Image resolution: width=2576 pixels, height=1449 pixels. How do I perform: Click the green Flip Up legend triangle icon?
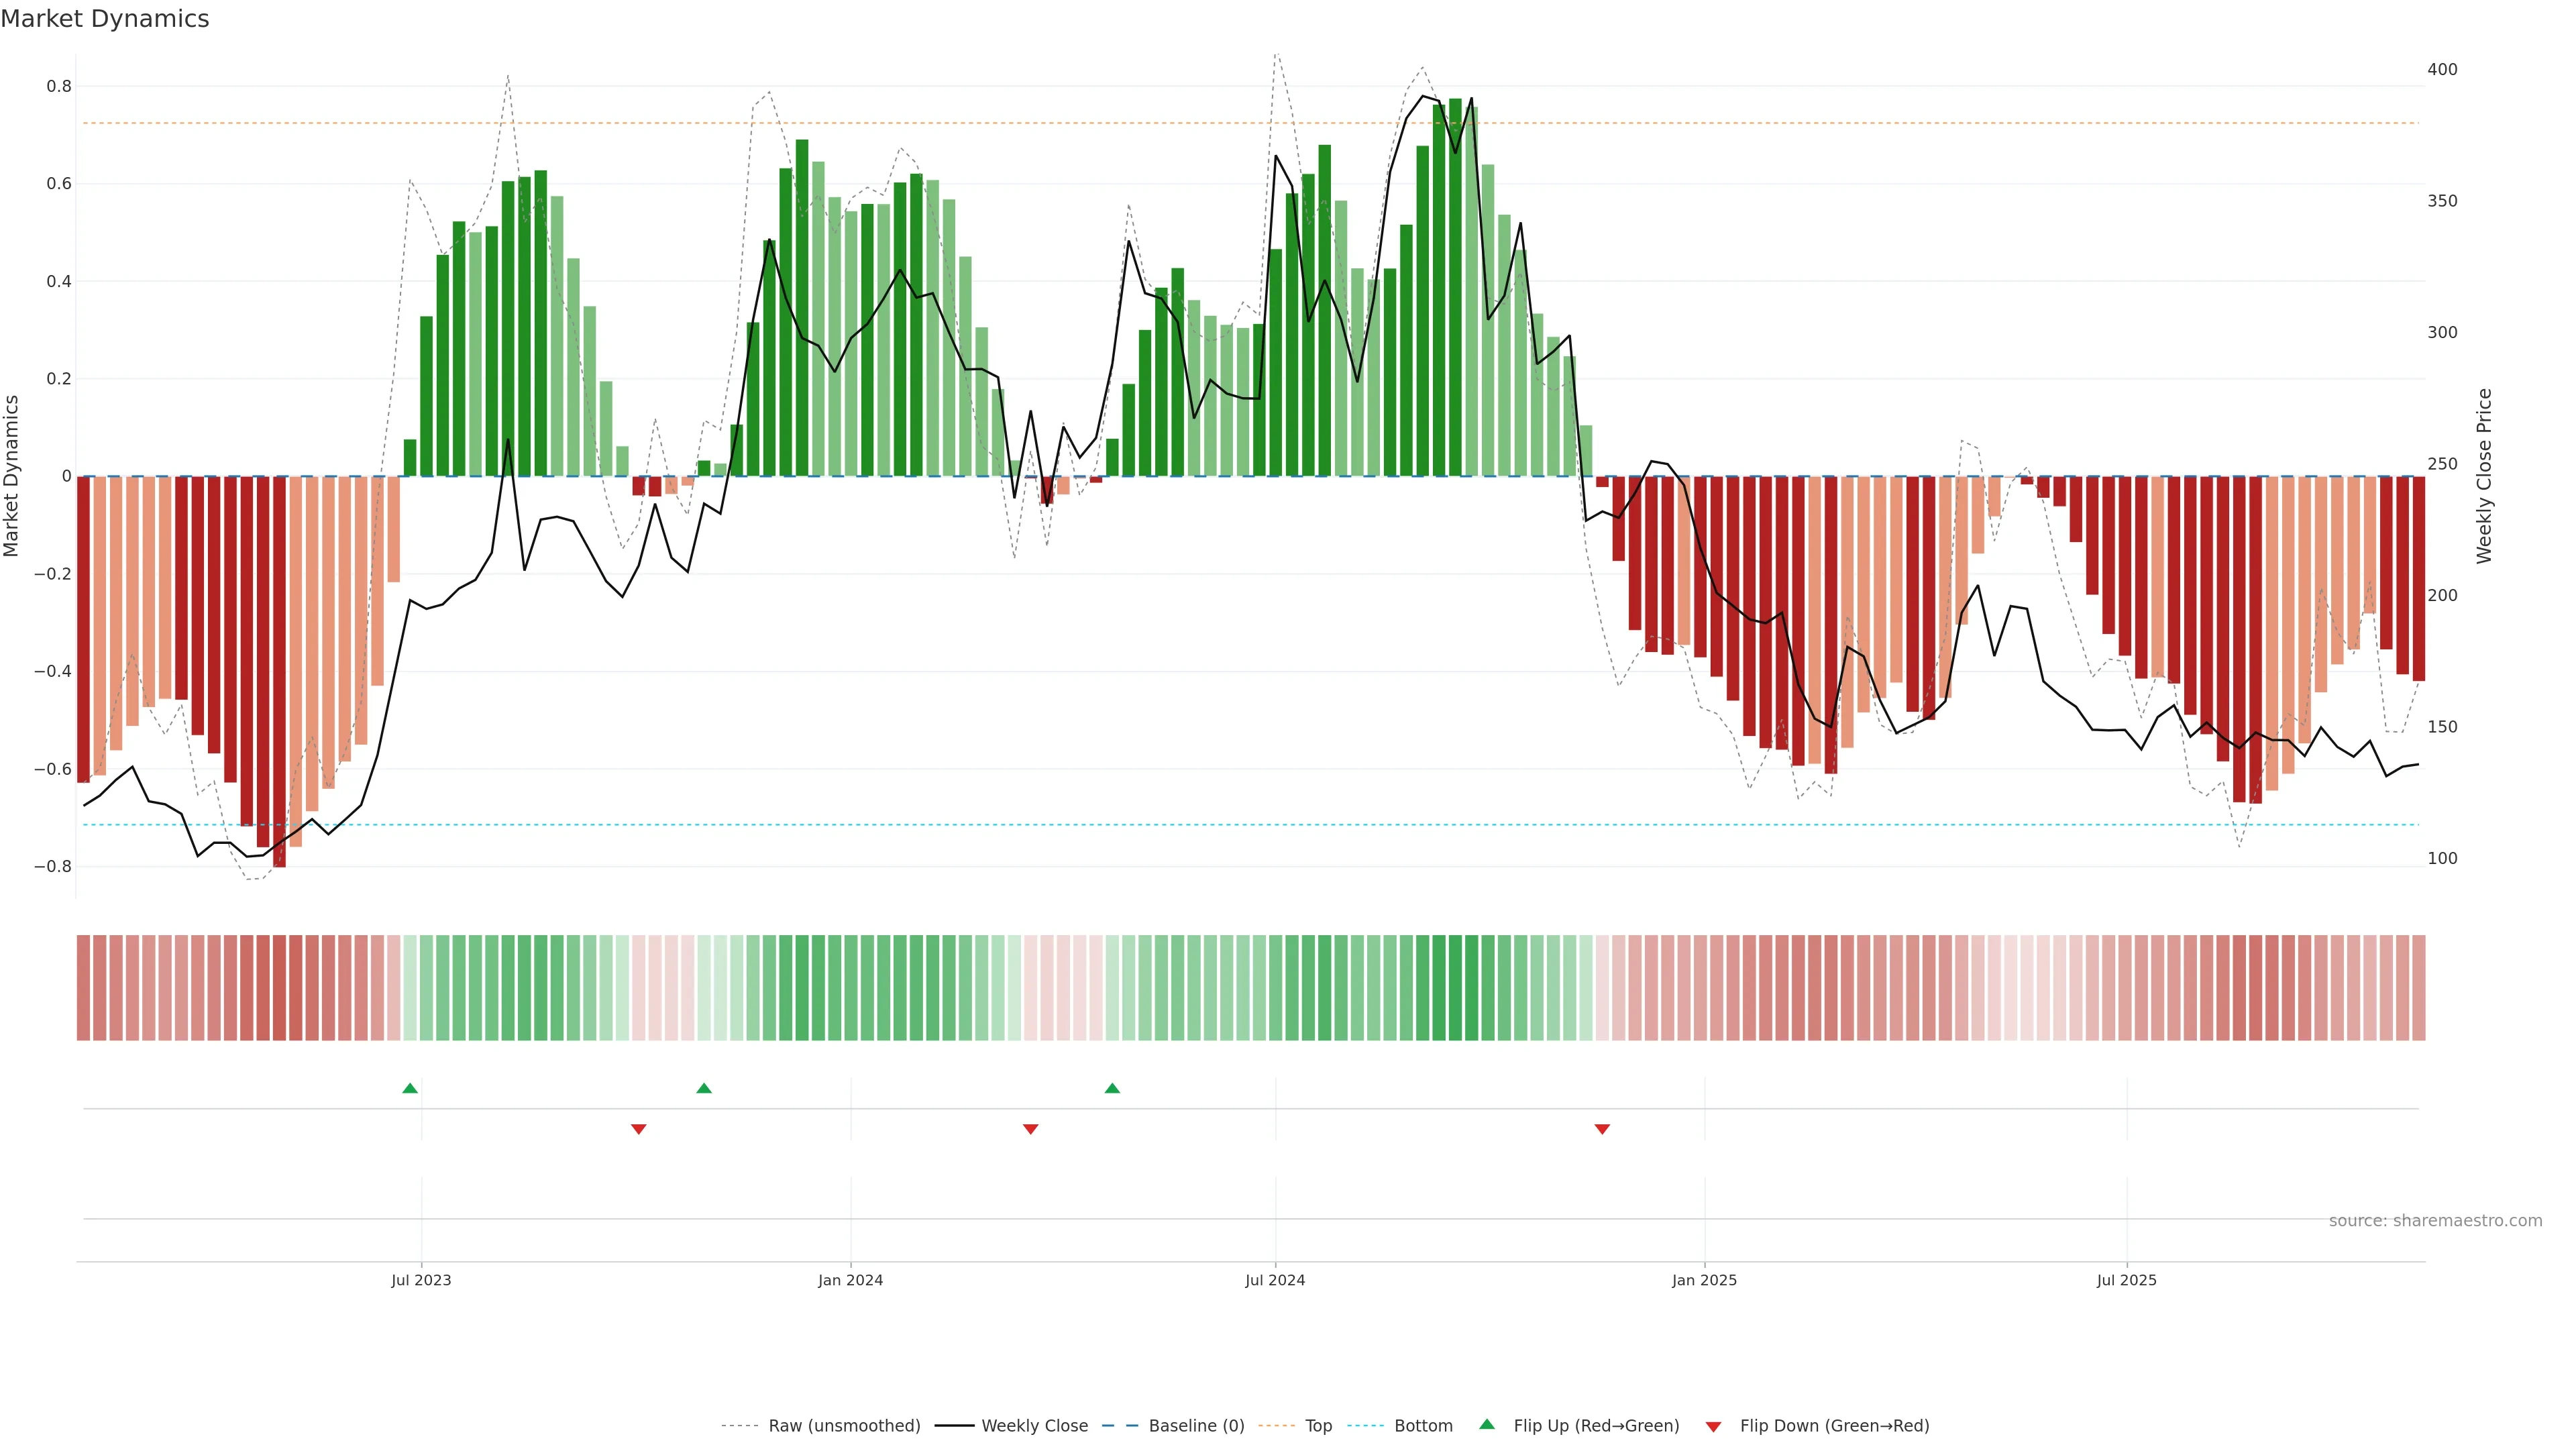tap(1487, 1424)
